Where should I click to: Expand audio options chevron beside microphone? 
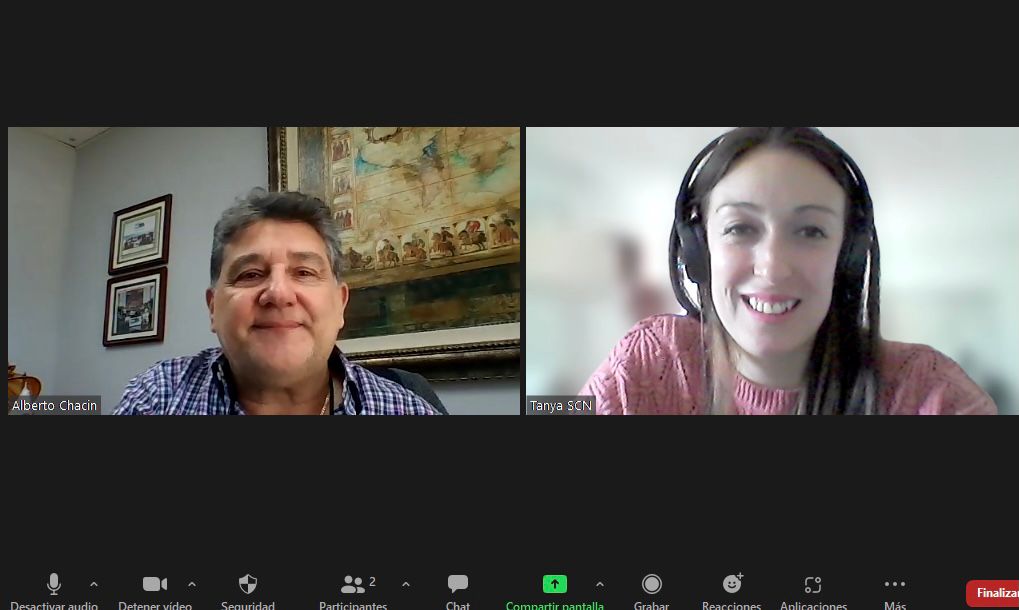coord(94,584)
